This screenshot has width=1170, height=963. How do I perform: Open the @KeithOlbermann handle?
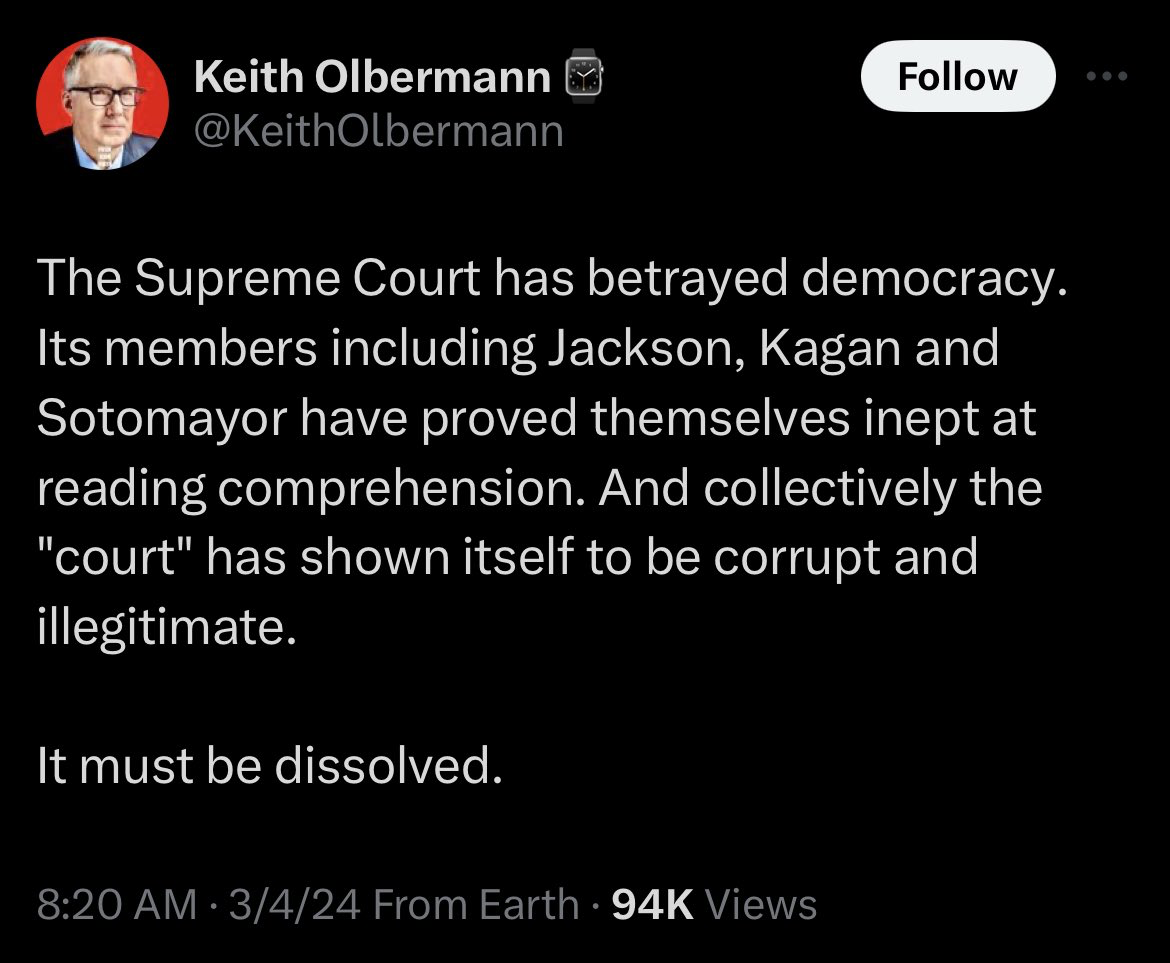pos(379,131)
